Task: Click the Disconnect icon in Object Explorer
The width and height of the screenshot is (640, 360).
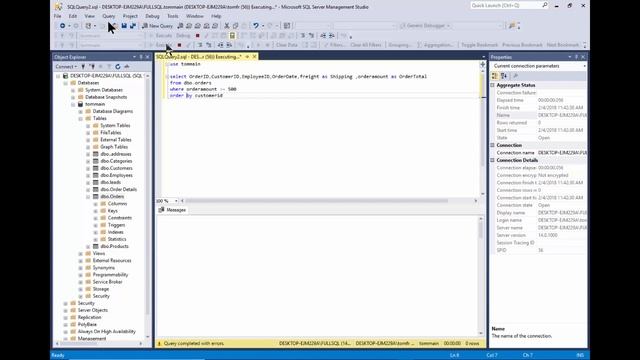Action: 92,66
